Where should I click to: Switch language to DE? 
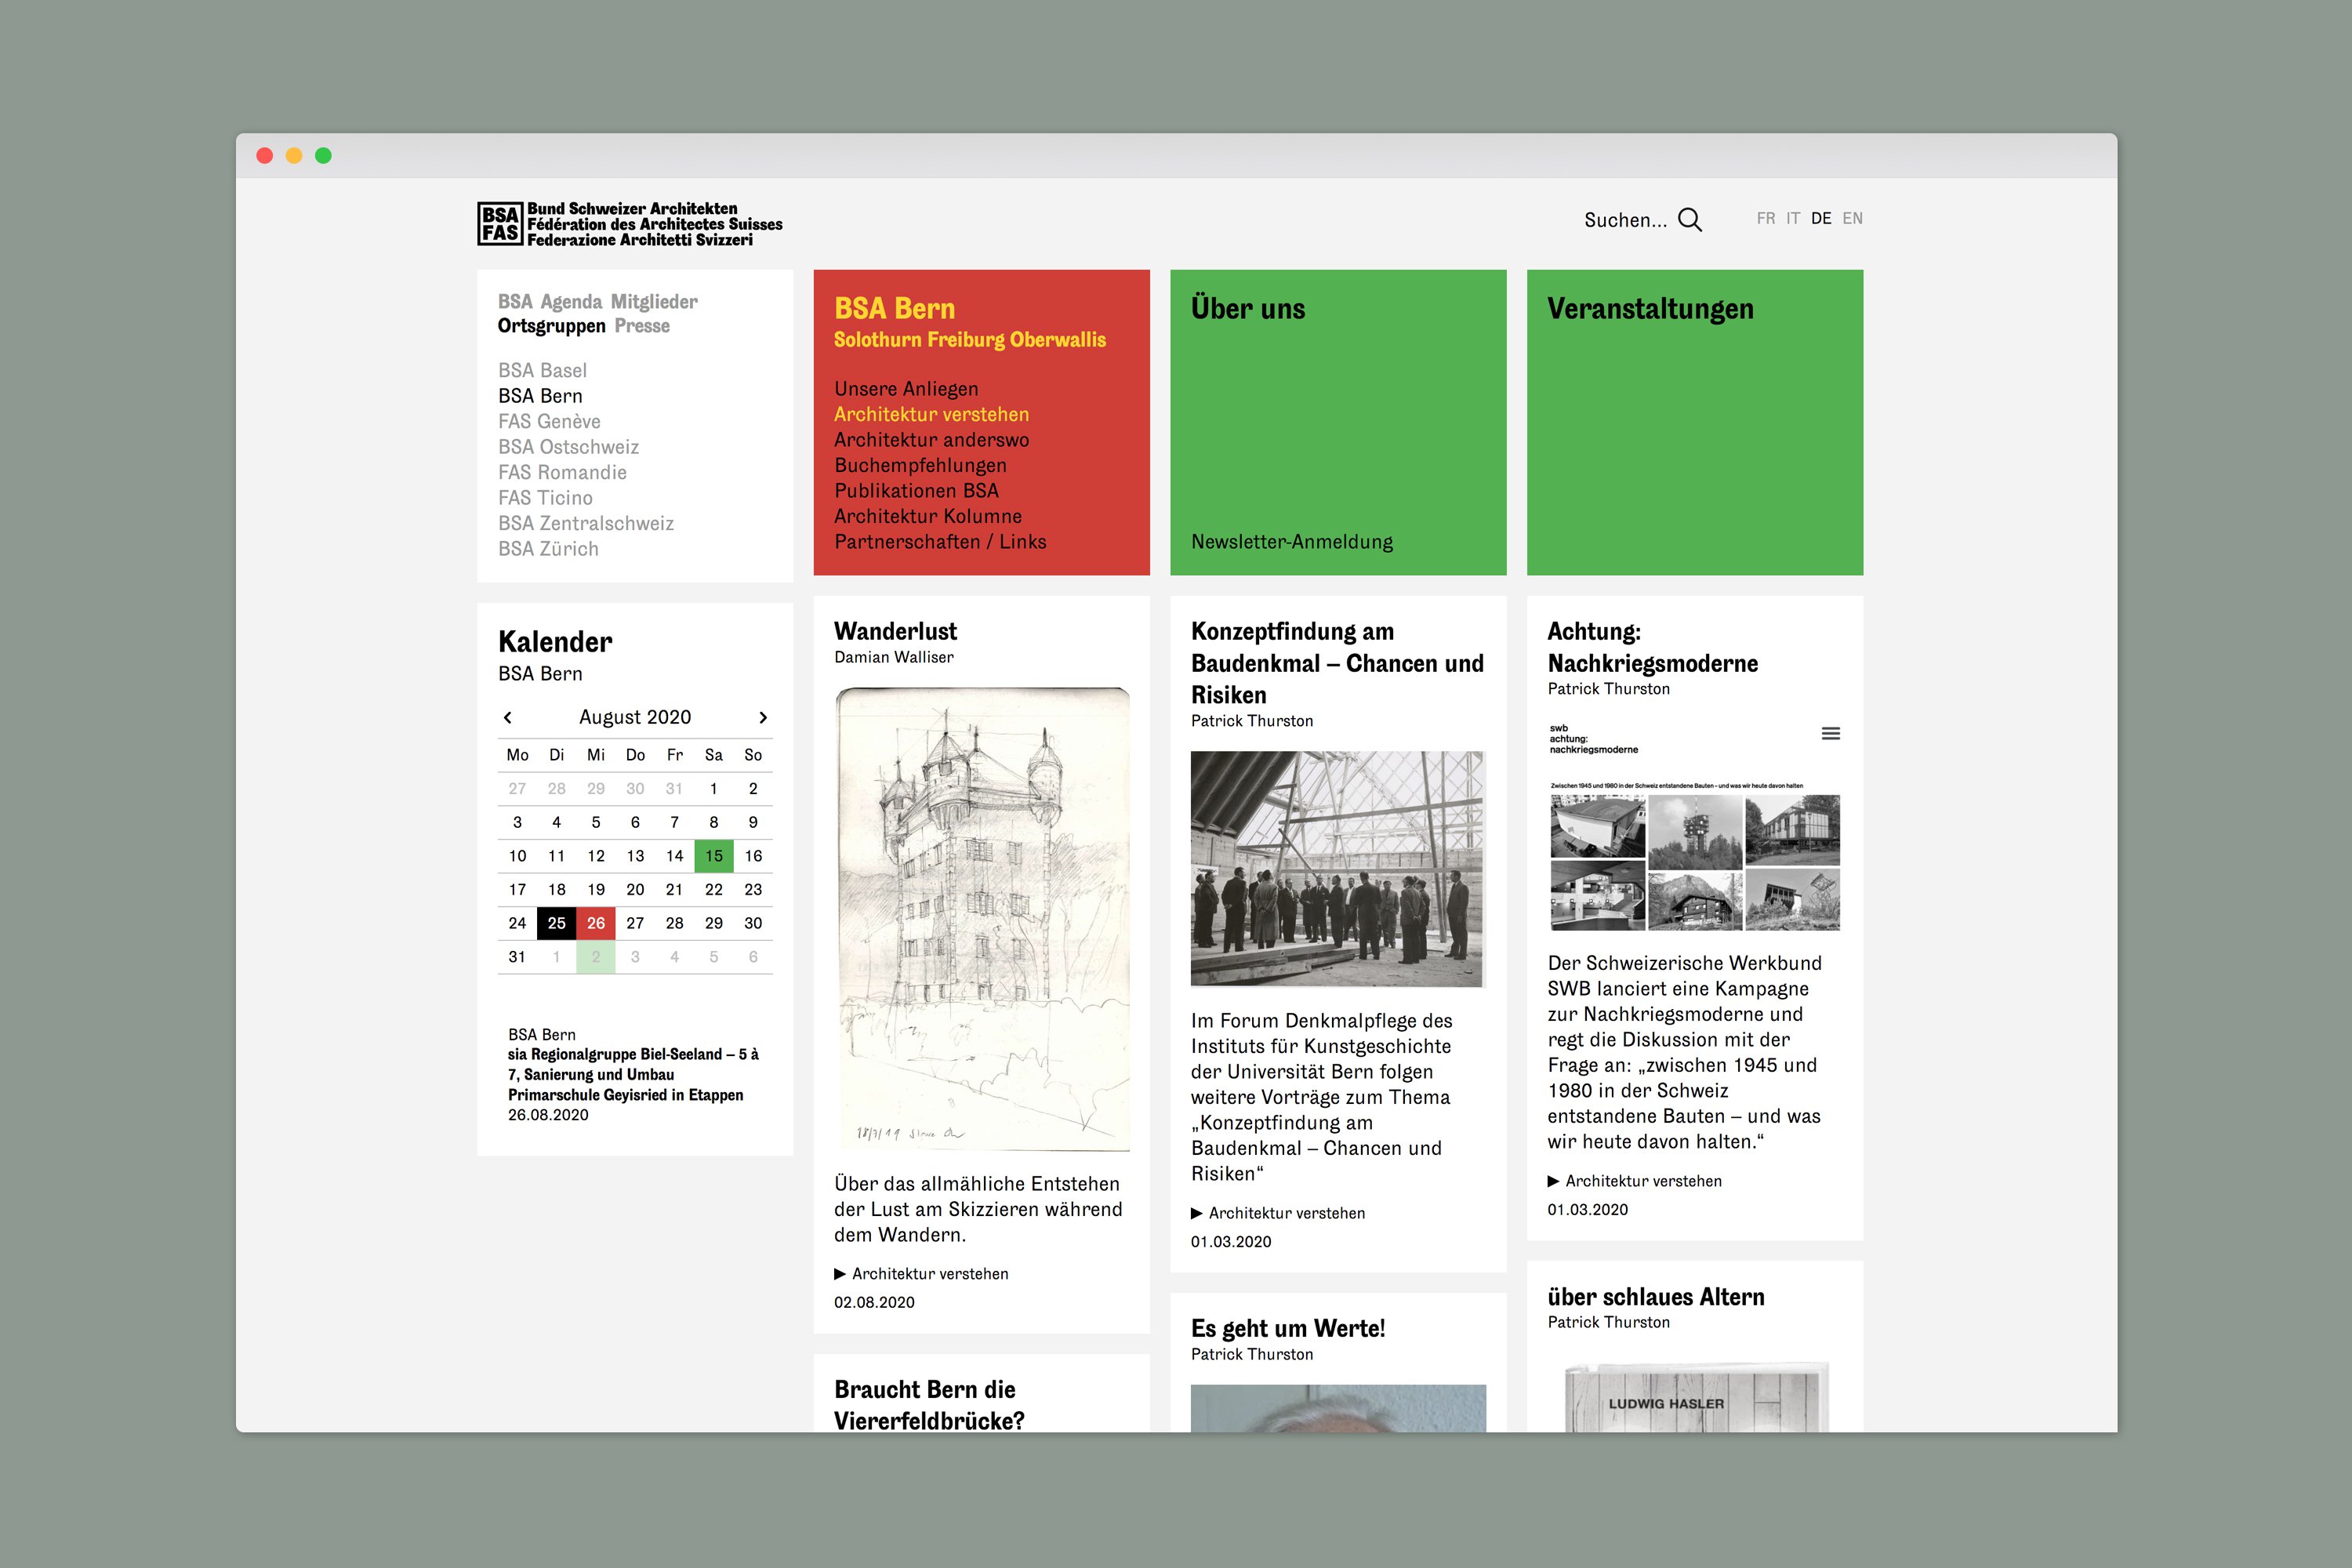1821,218
